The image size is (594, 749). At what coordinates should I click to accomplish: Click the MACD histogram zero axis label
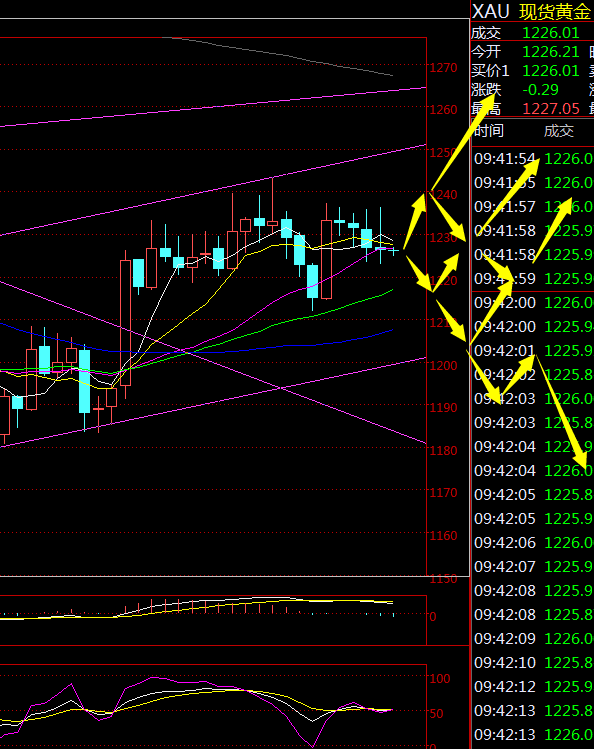coord(433,617)
